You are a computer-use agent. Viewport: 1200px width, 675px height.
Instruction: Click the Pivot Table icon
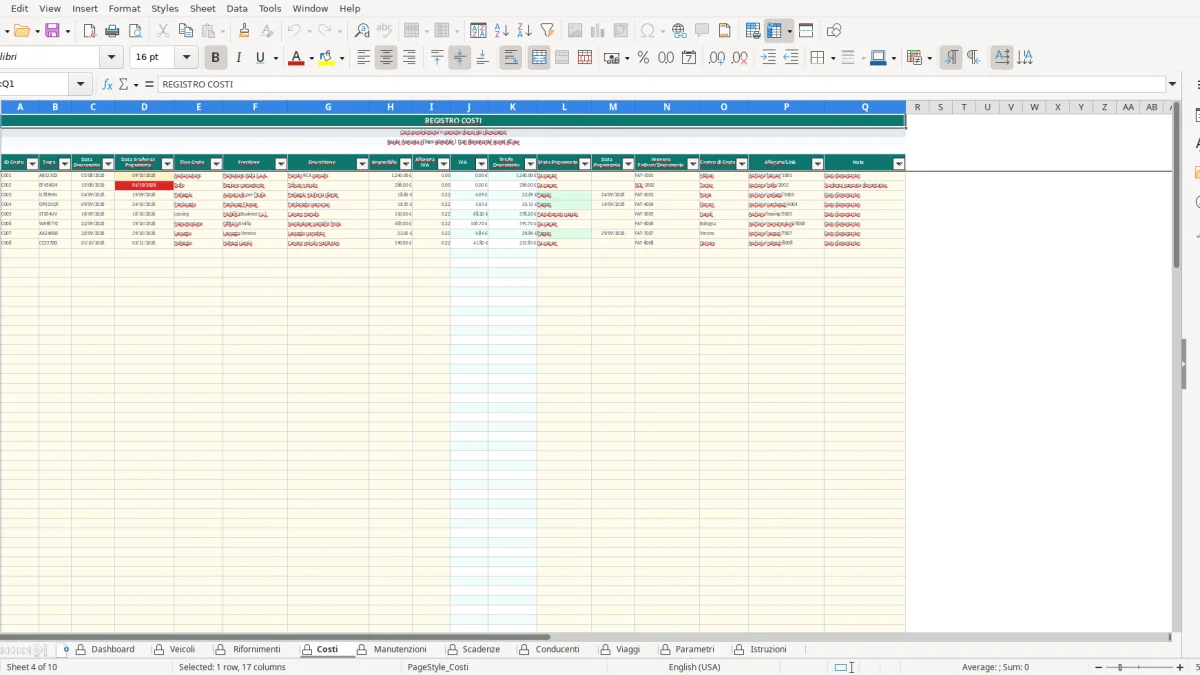[621, 31]
